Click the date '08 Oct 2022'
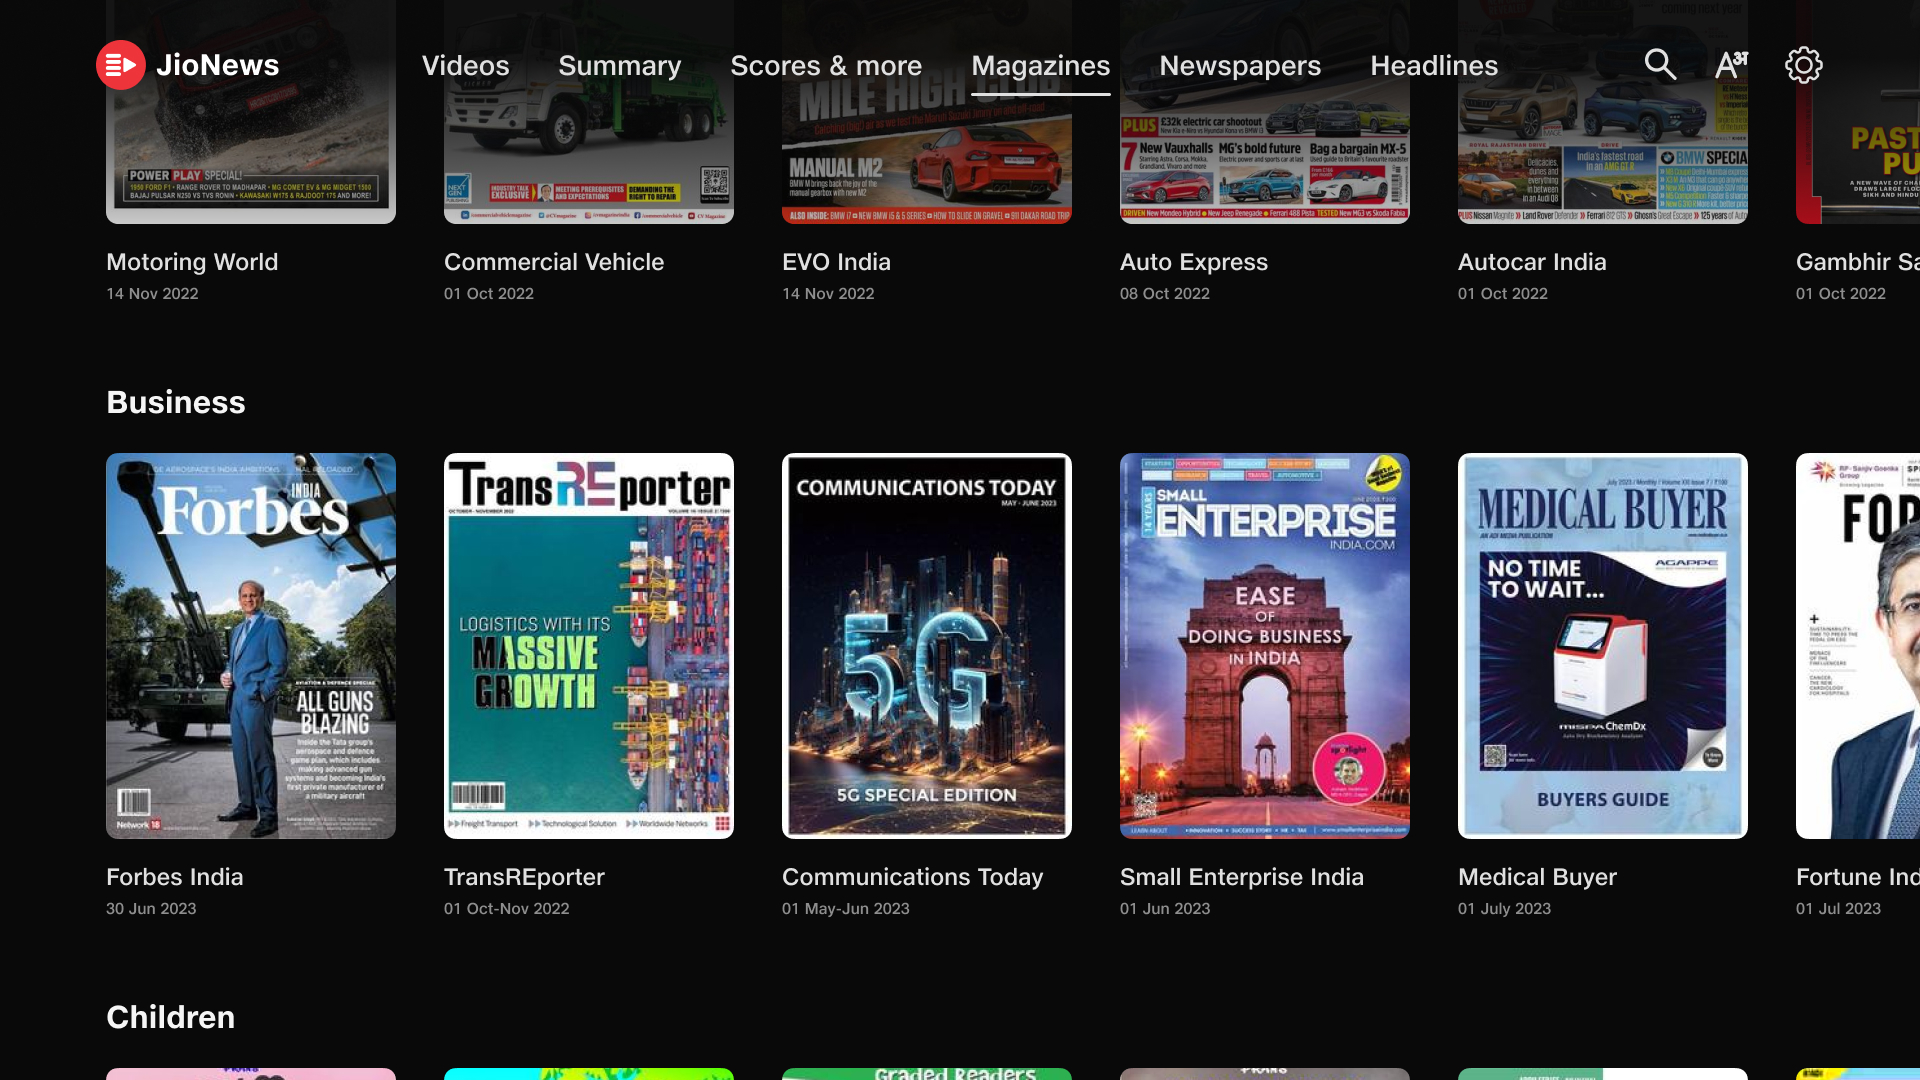The image size is (1920, 1080). point(1165,294)
